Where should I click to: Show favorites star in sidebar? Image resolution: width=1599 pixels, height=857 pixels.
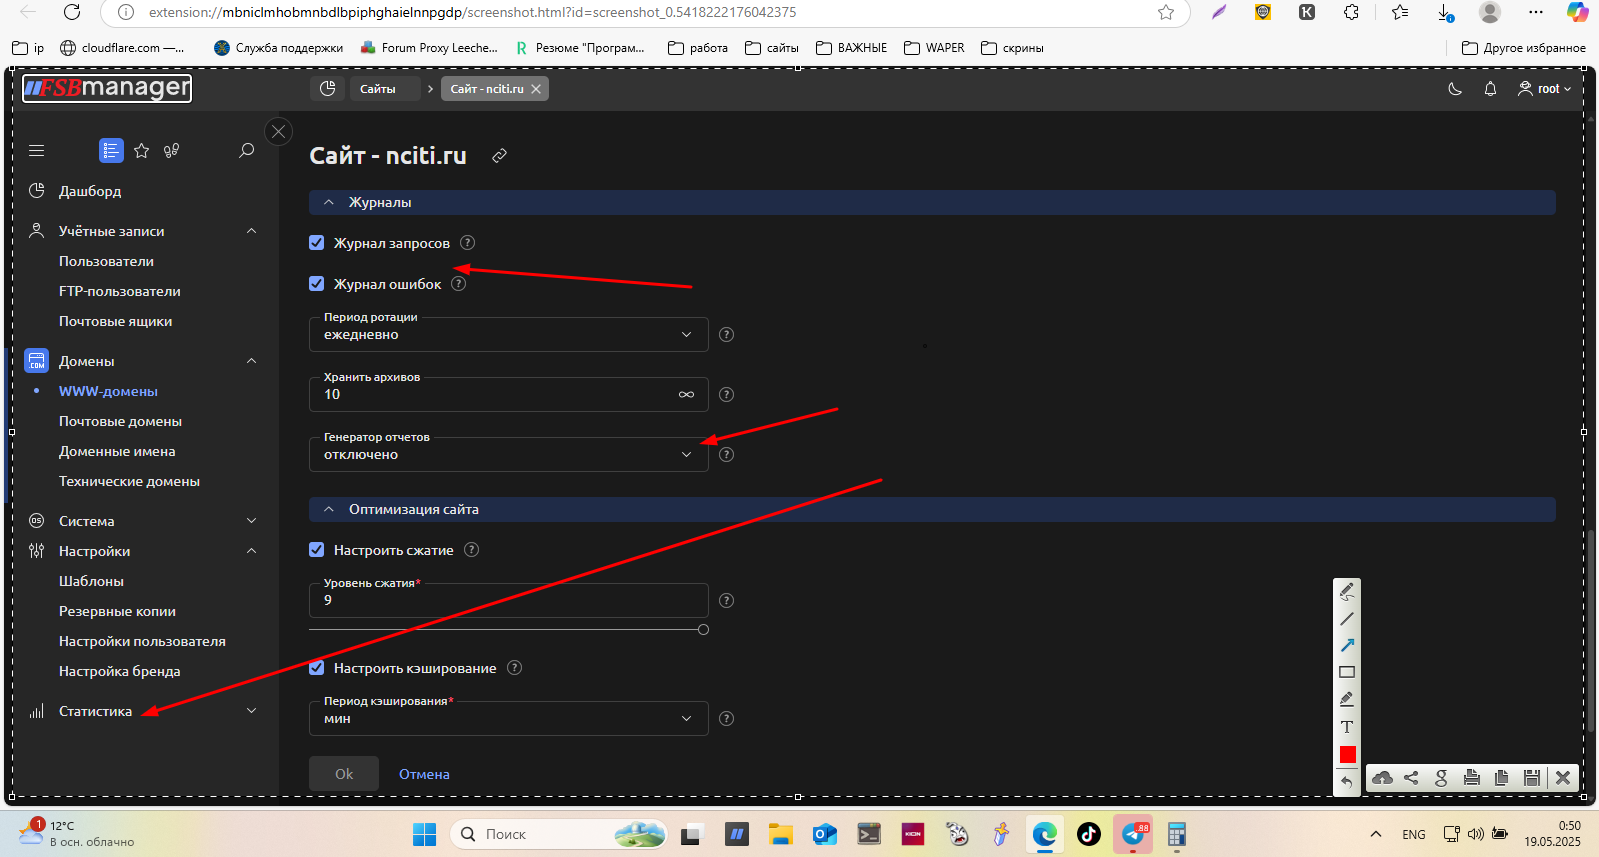[x=142, y=150]
